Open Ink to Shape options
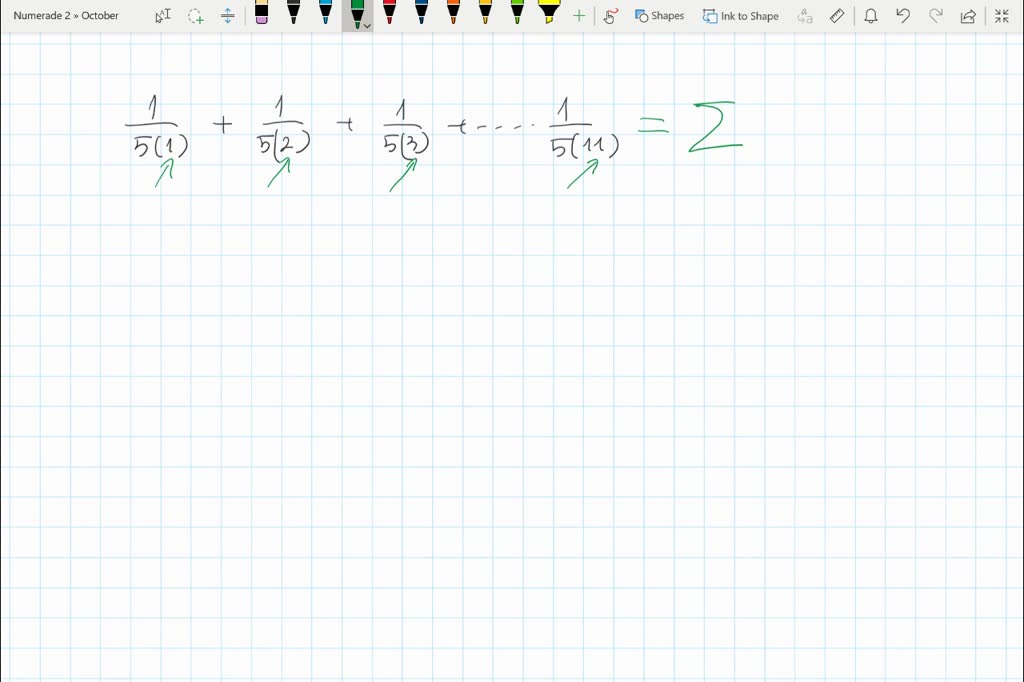This screenshot has width=1024, height=682. 740,15
